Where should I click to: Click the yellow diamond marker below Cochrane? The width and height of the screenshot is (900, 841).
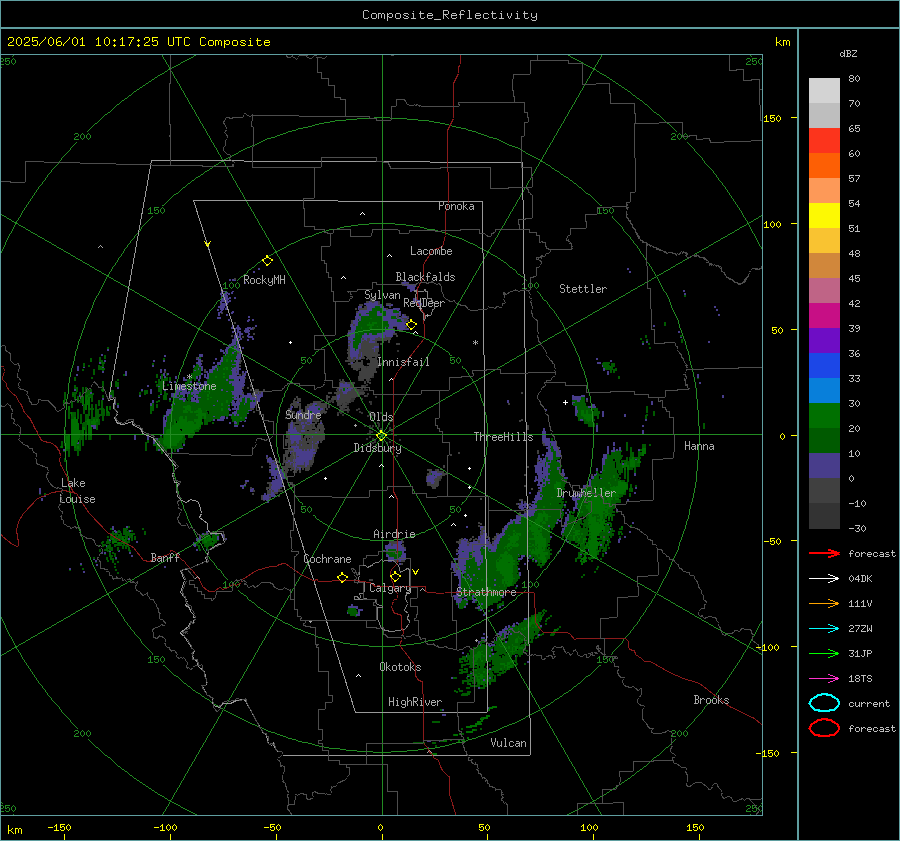[343, 577]
